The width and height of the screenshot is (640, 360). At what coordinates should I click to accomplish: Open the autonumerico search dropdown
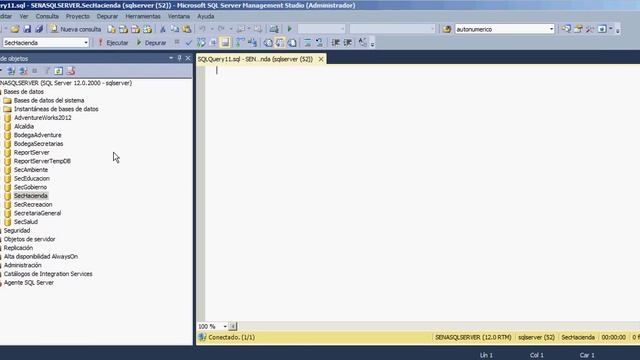pyautogui.click(x=551, y=29)
